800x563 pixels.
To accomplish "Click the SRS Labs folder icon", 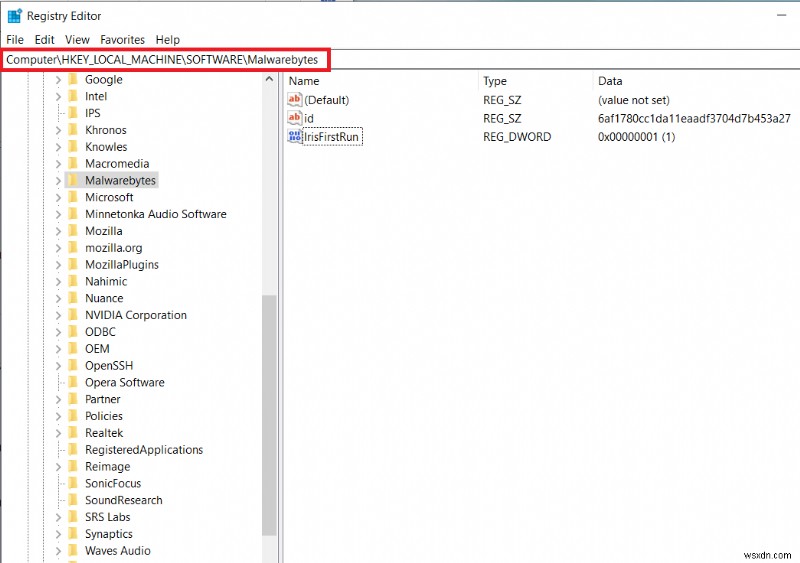I will point(73,517).
